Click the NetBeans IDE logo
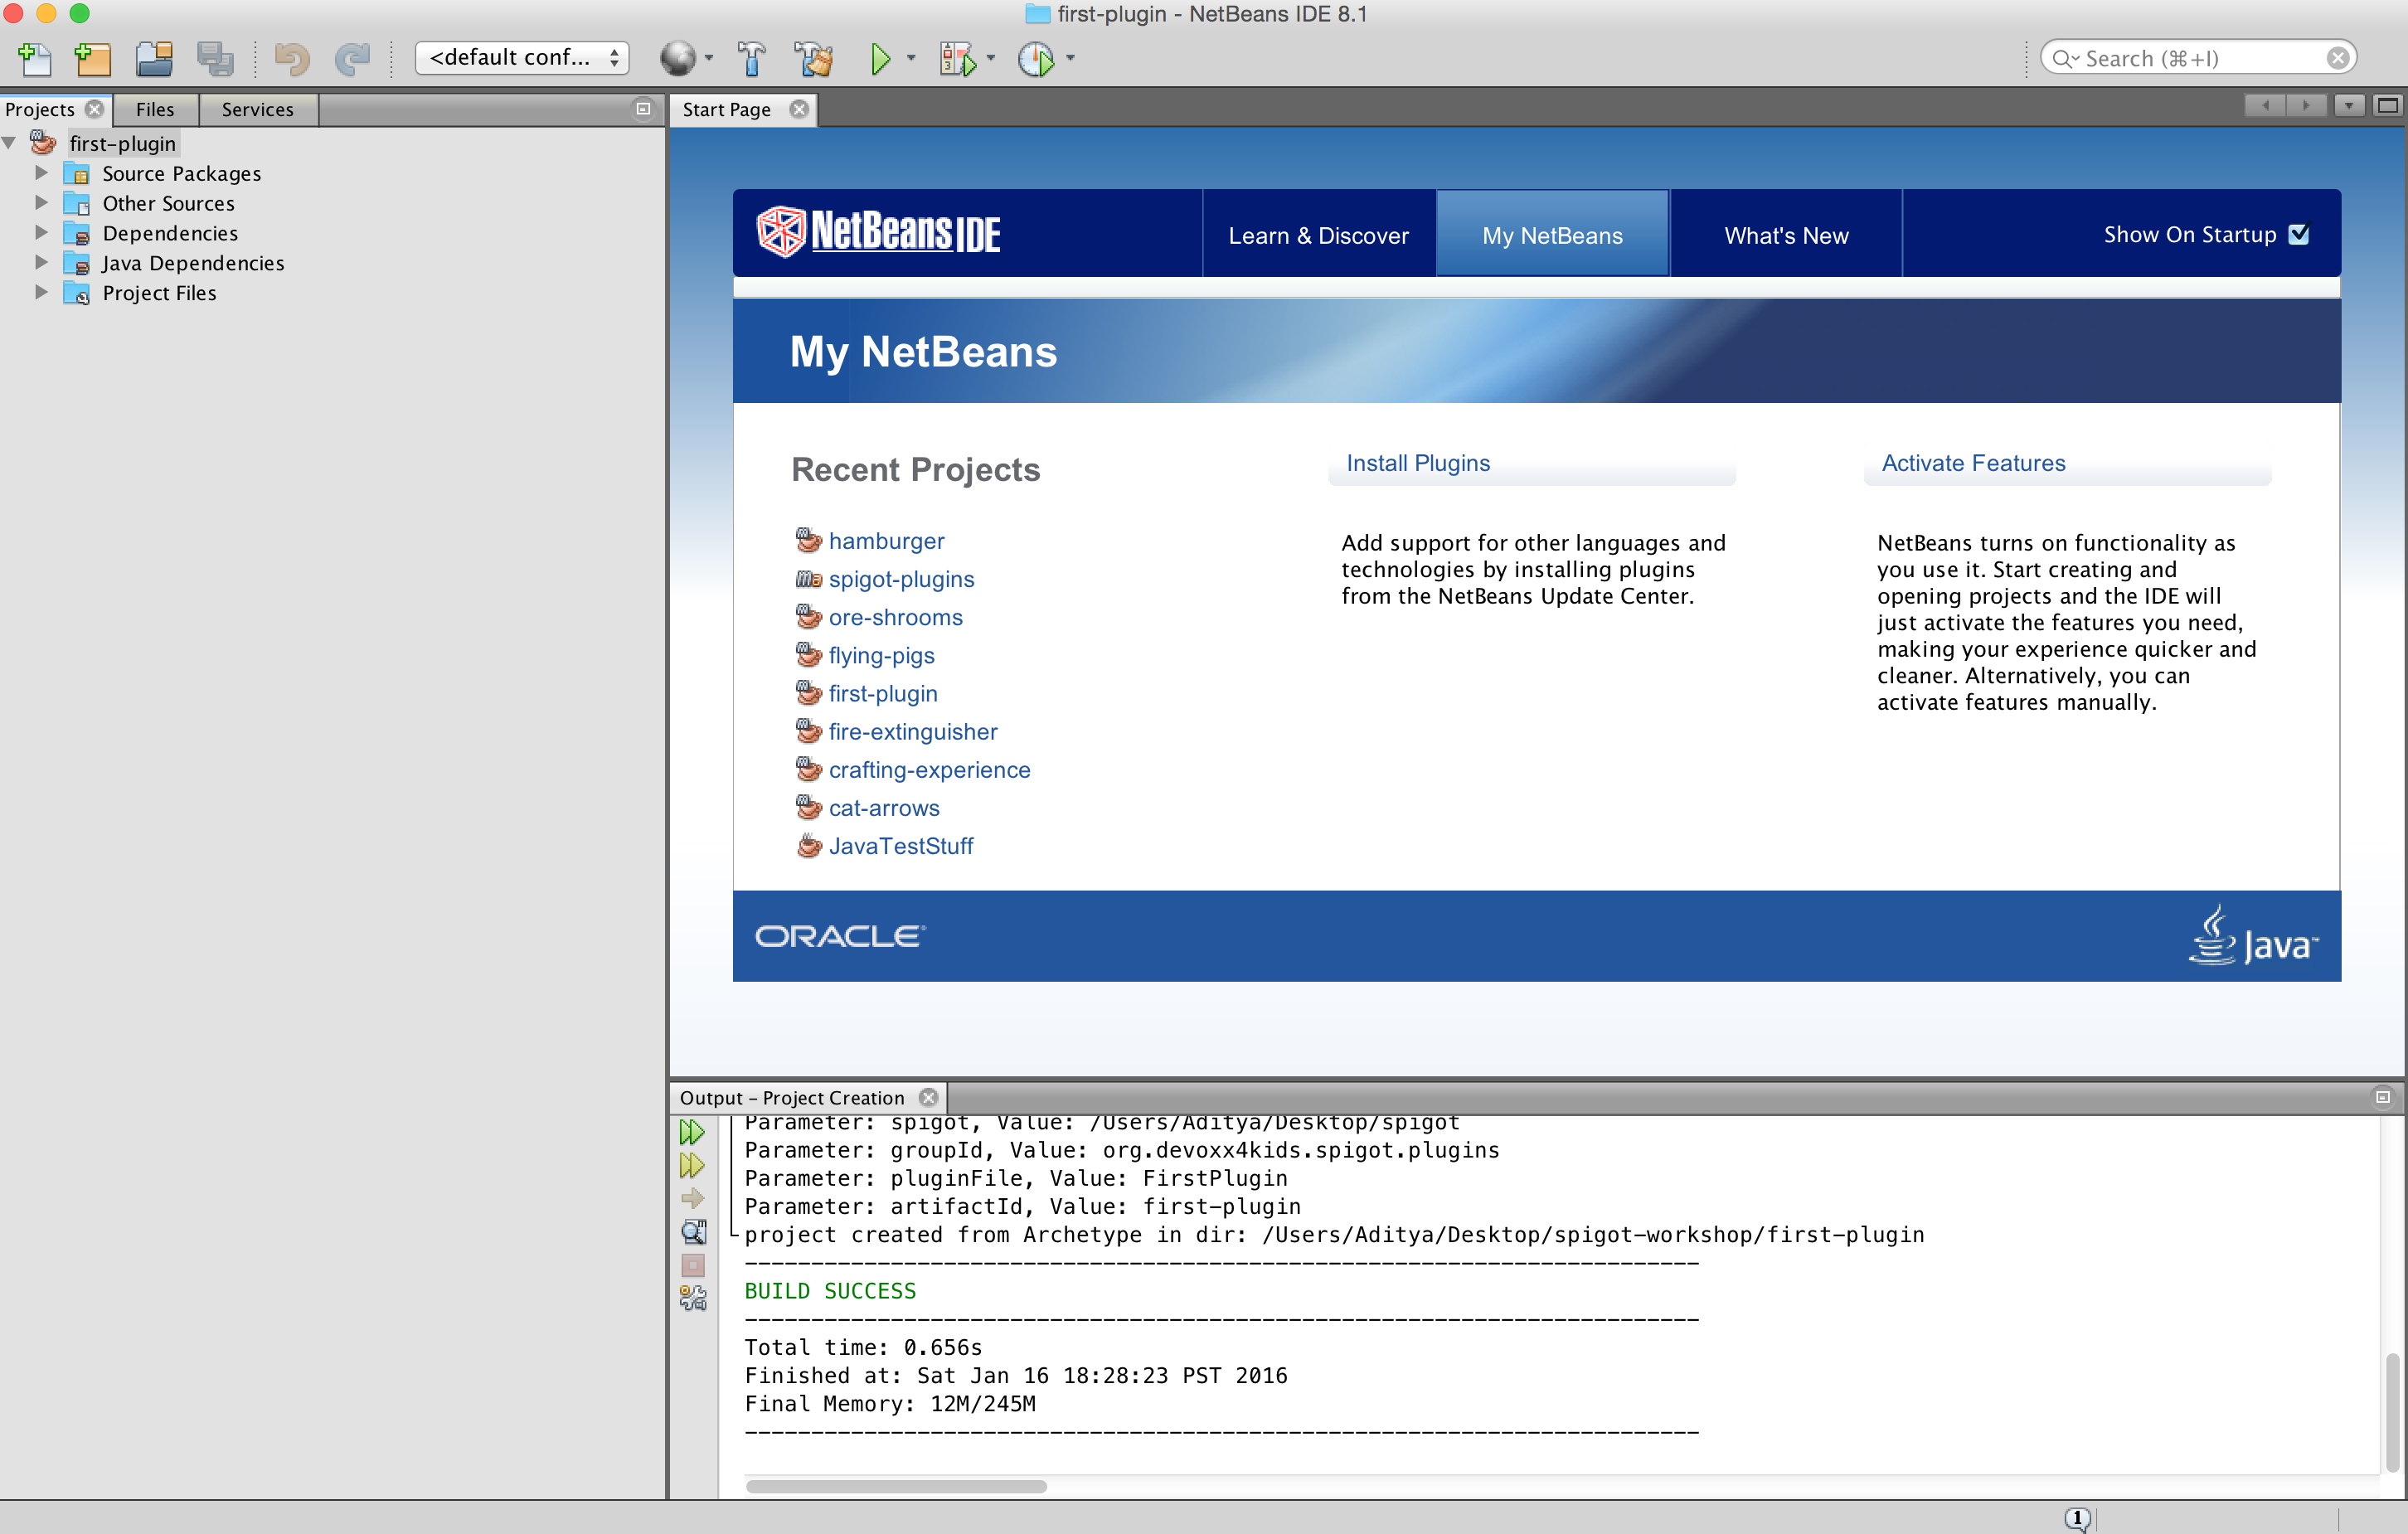2408x1534 pixels. [878, 232]
